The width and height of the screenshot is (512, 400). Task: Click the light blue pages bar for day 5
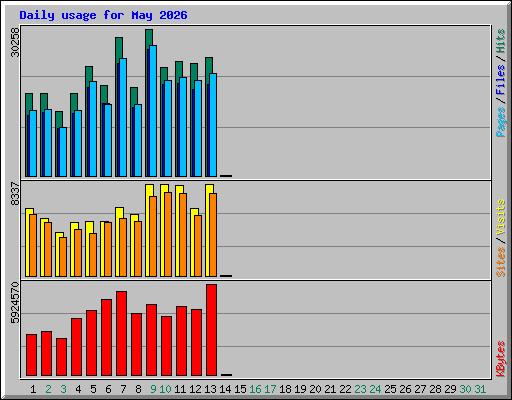pos(93,129)
